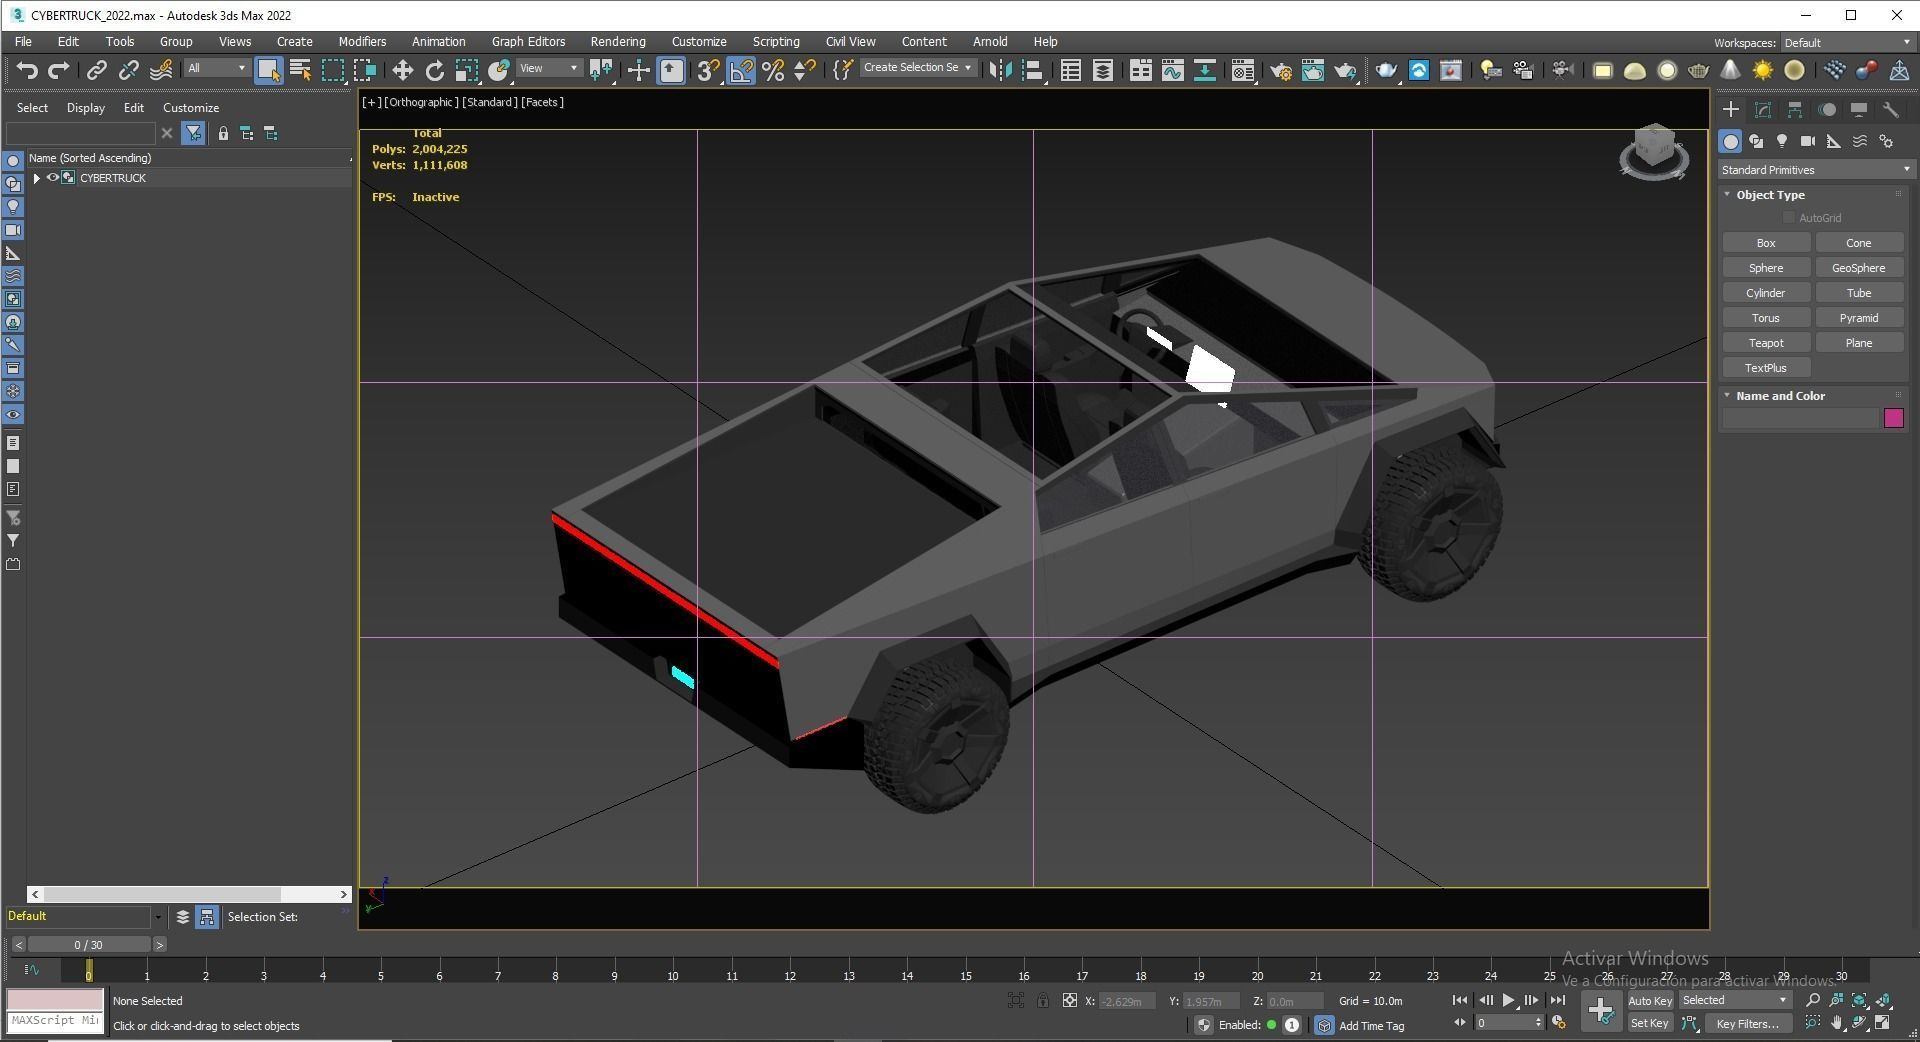
Task: Open the Display panel tab
Action: coord(1859,110)
